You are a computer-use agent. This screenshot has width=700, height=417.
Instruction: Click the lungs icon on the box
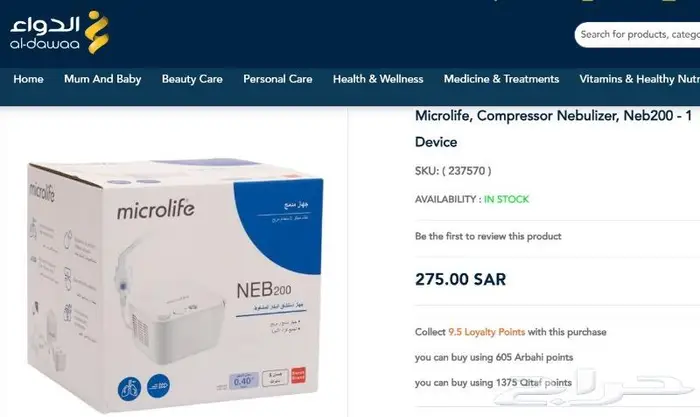pos(130,388)
